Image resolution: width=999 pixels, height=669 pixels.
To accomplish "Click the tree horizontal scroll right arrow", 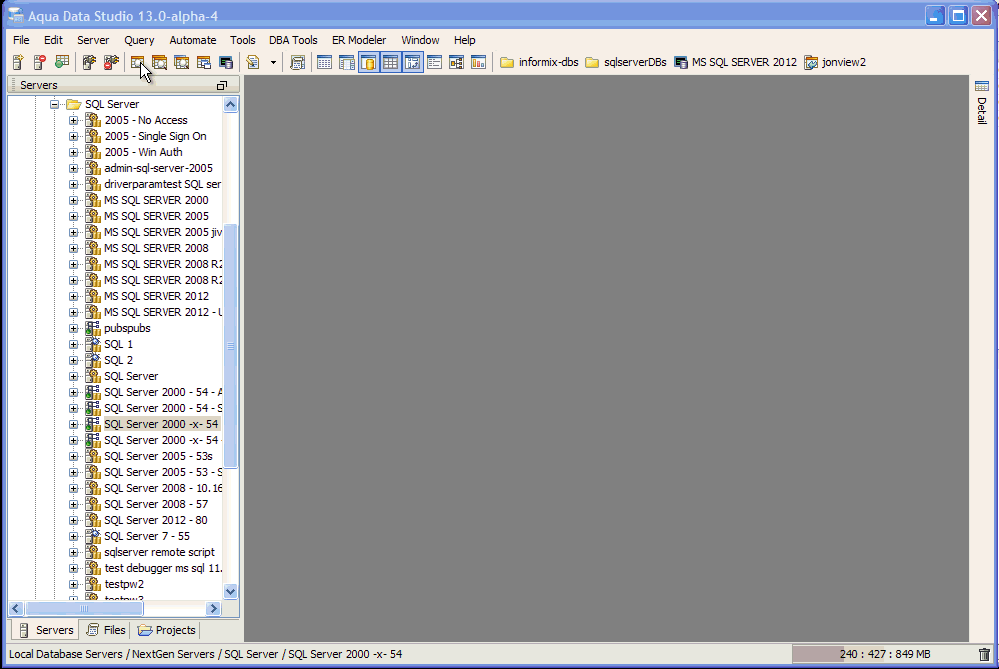I will tap(214, 608).
